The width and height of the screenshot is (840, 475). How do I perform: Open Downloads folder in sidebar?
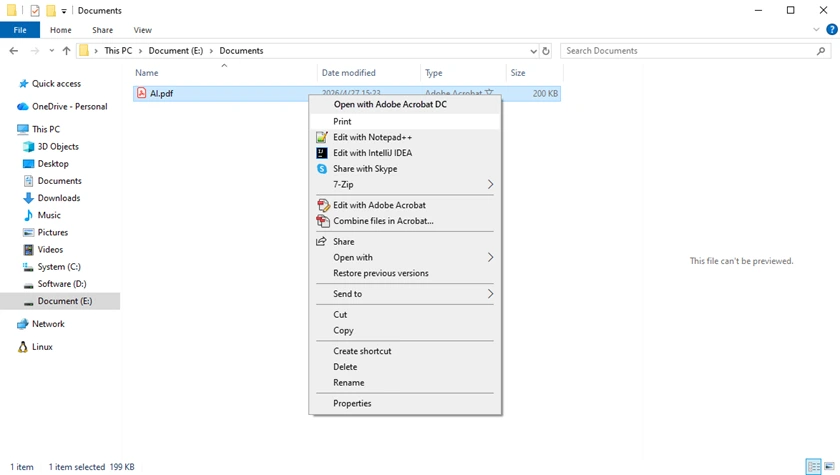pos(59,198)
